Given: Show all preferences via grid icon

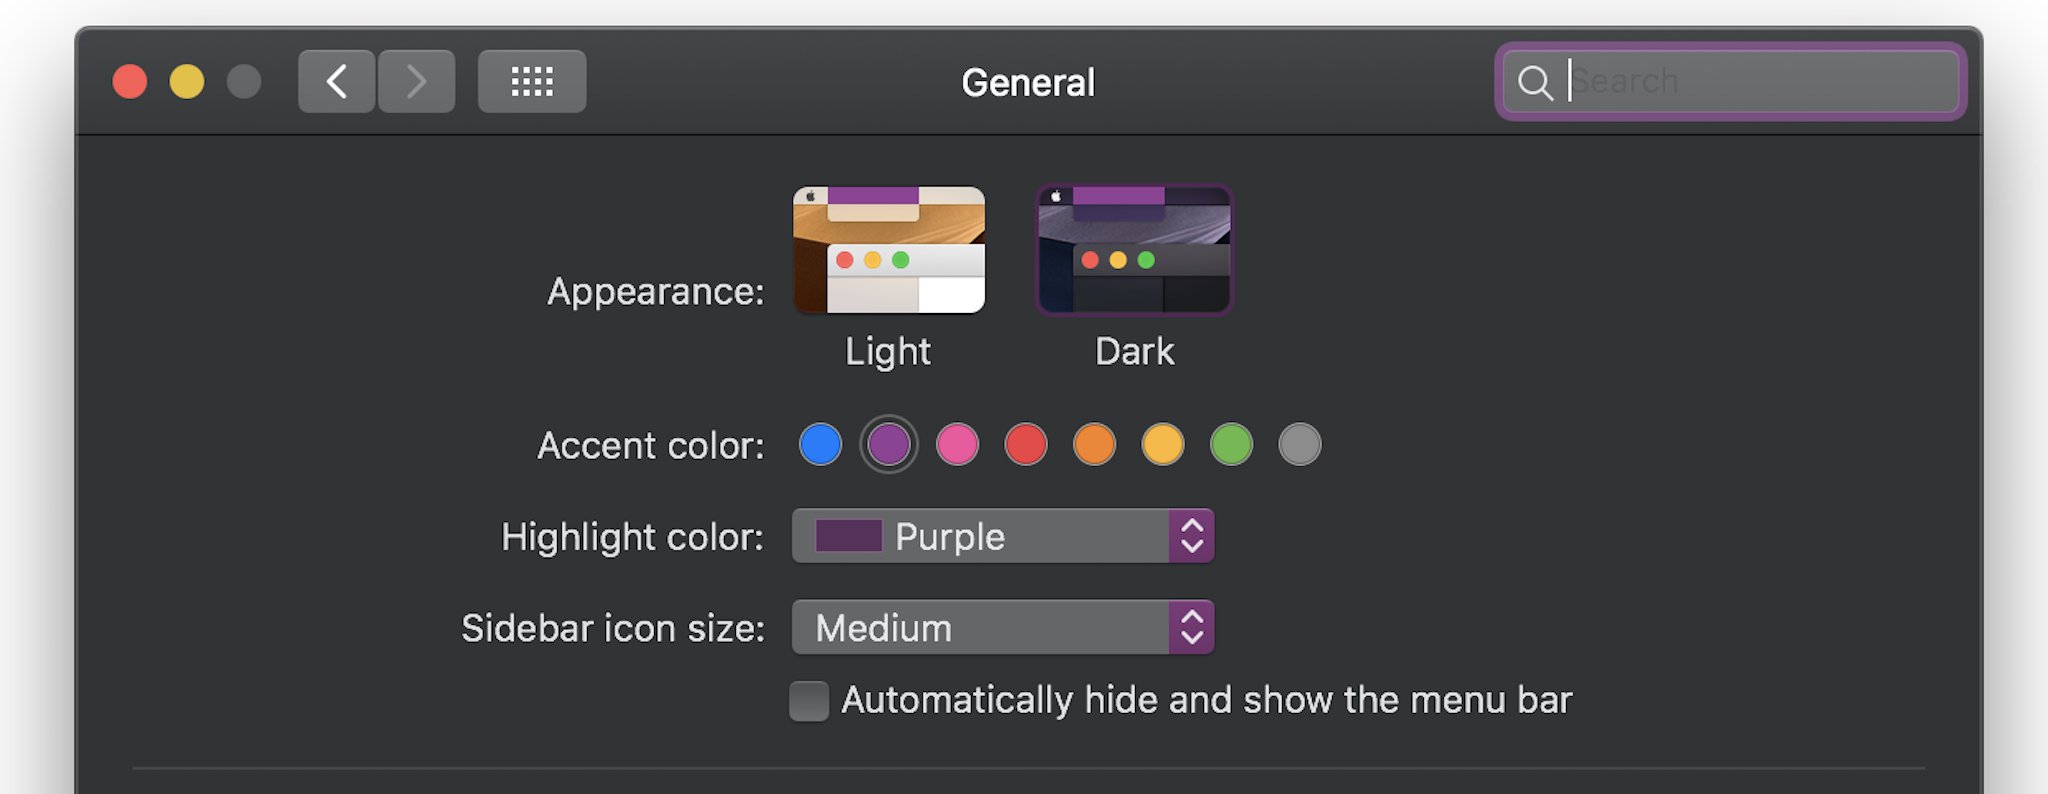Looking at the screenshot, I should pos(532,81).
